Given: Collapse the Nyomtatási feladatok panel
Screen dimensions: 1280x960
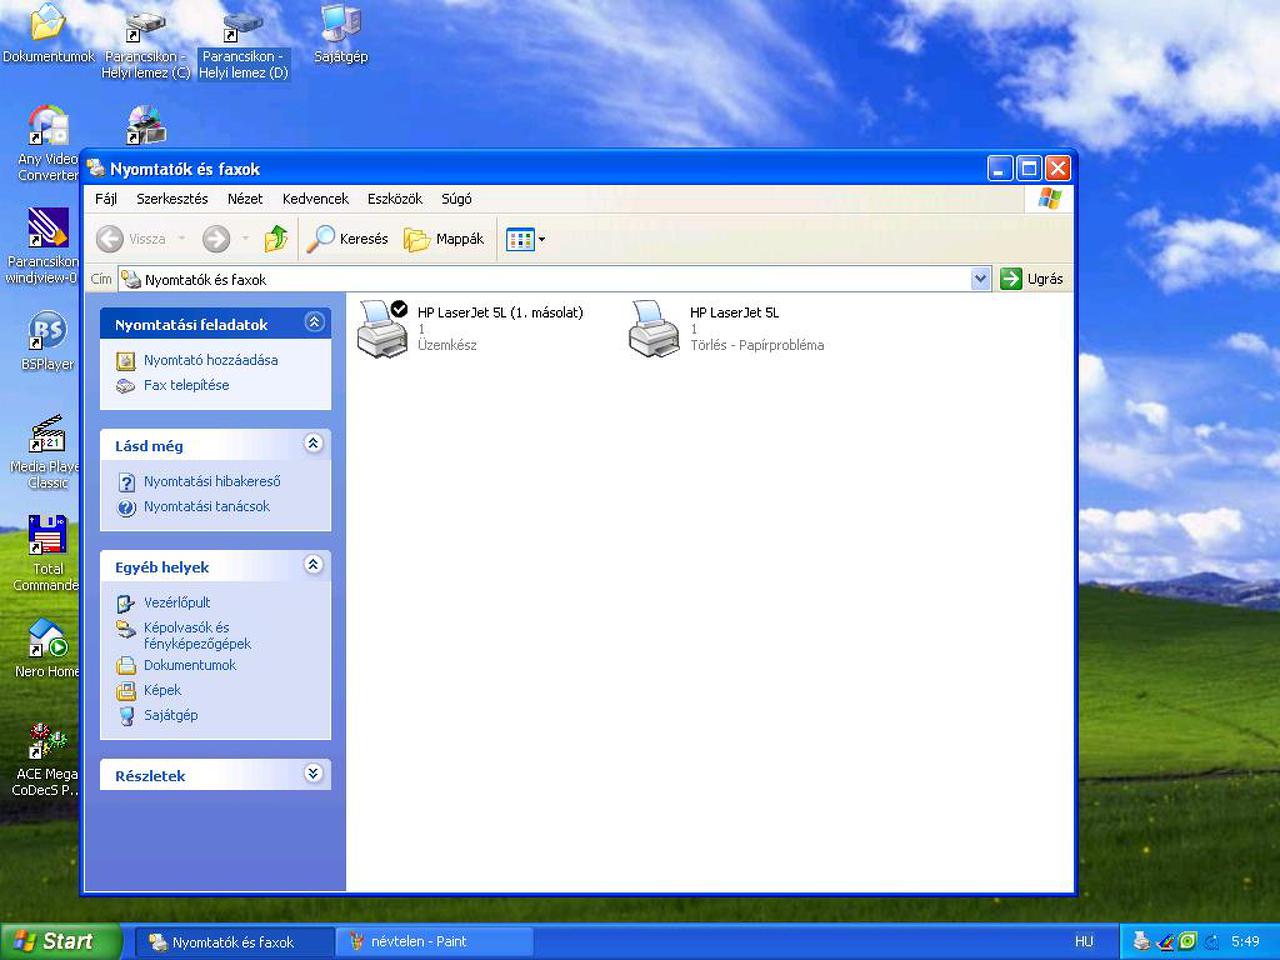Looking at the screenshot, I should tap(314, 322).
